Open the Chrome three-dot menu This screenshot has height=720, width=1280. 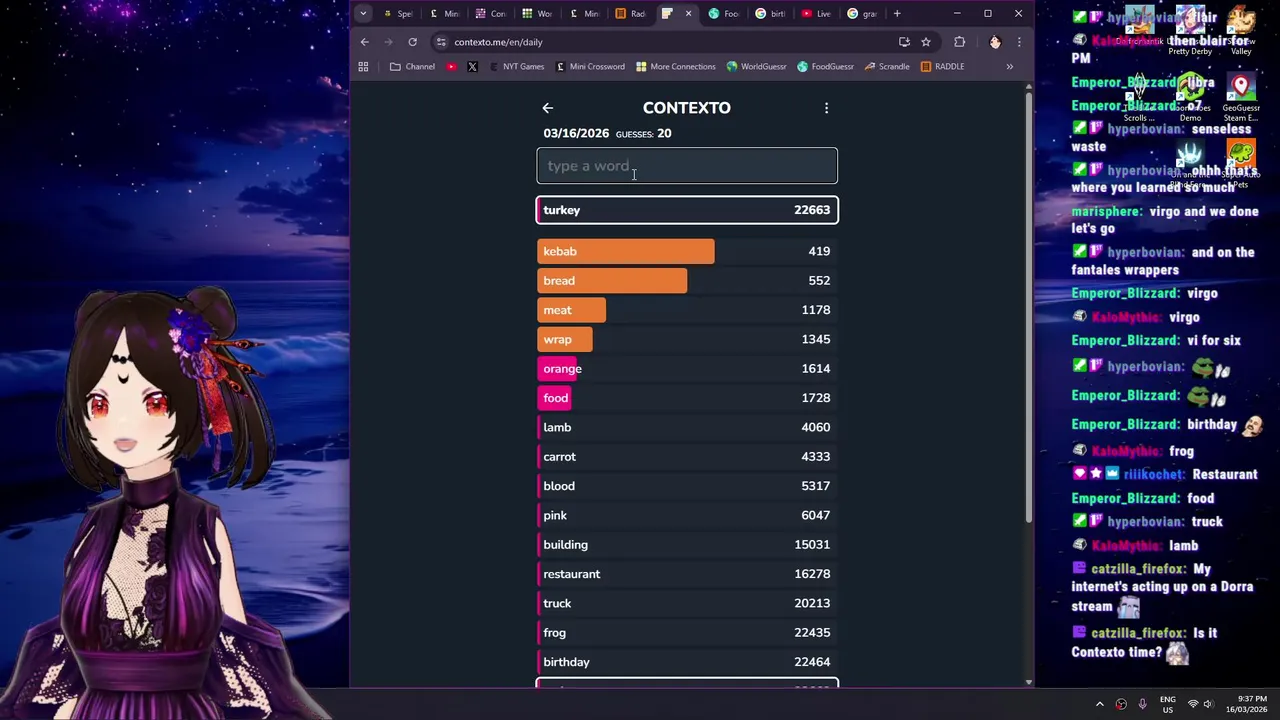(x=1019, y=42)
